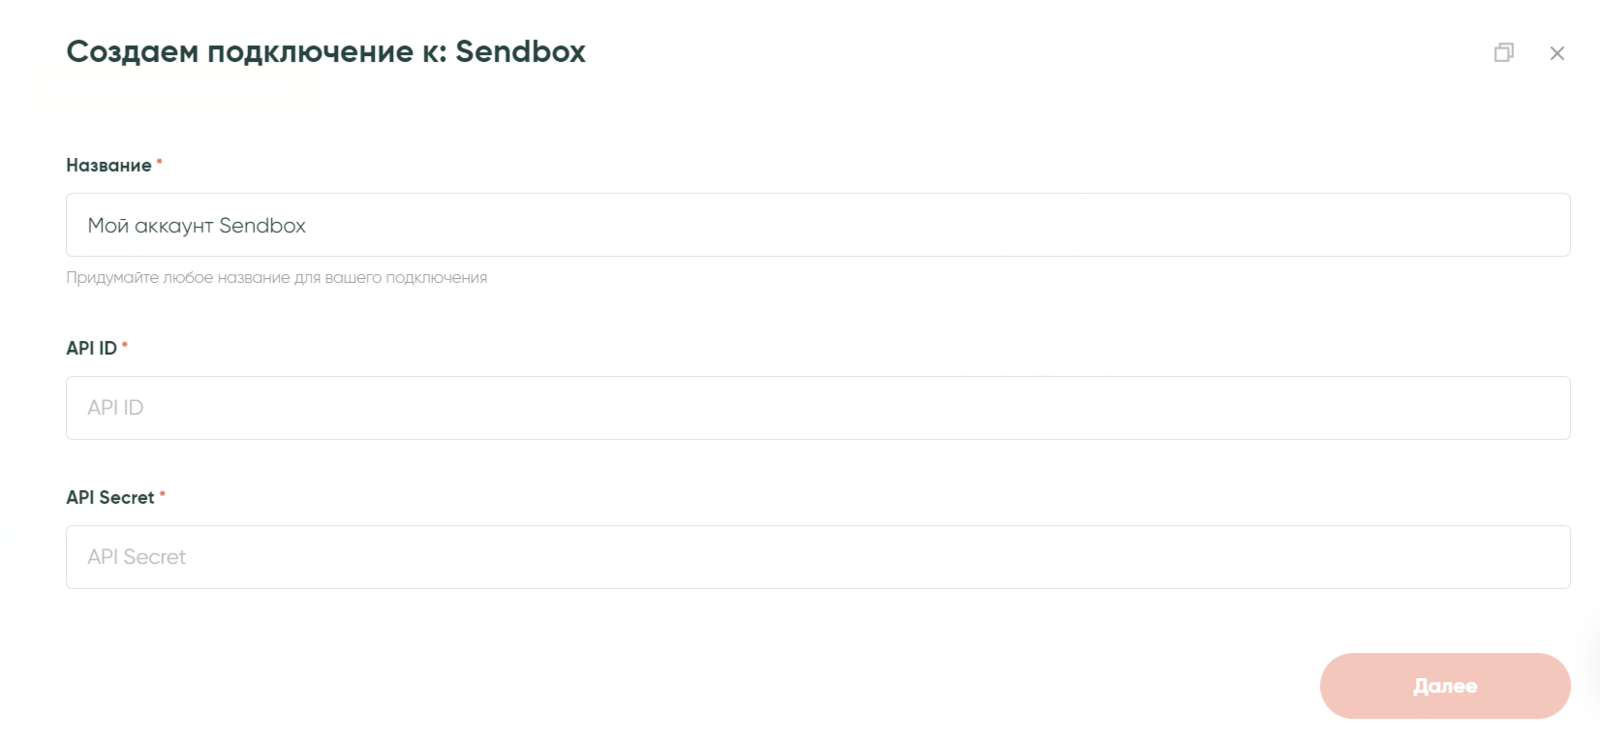Click the API ID field label
The height and width of the screenshot is (747, 1600).
[x=91, y=349]
